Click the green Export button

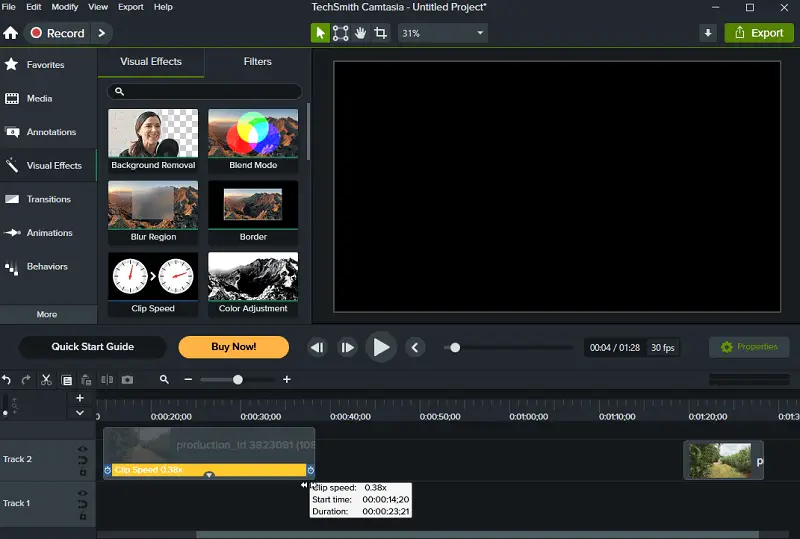[x=759, y=33]
